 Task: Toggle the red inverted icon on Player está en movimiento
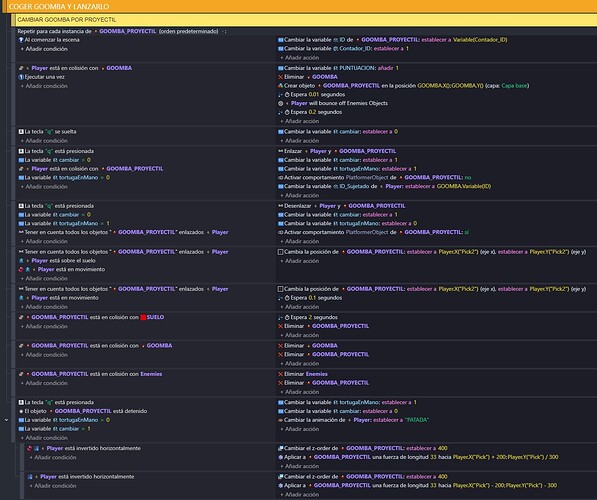(x=21, y=269)
